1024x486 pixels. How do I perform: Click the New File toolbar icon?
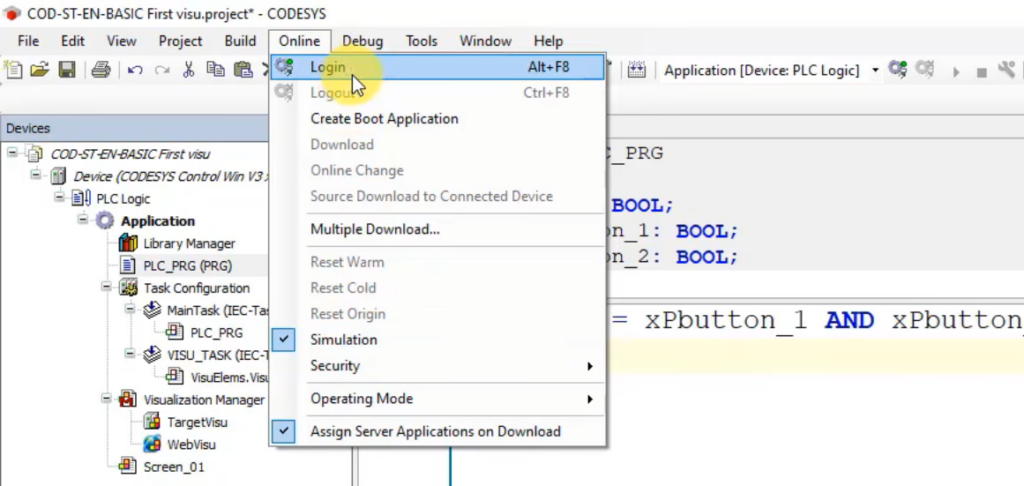pos(14,70)
